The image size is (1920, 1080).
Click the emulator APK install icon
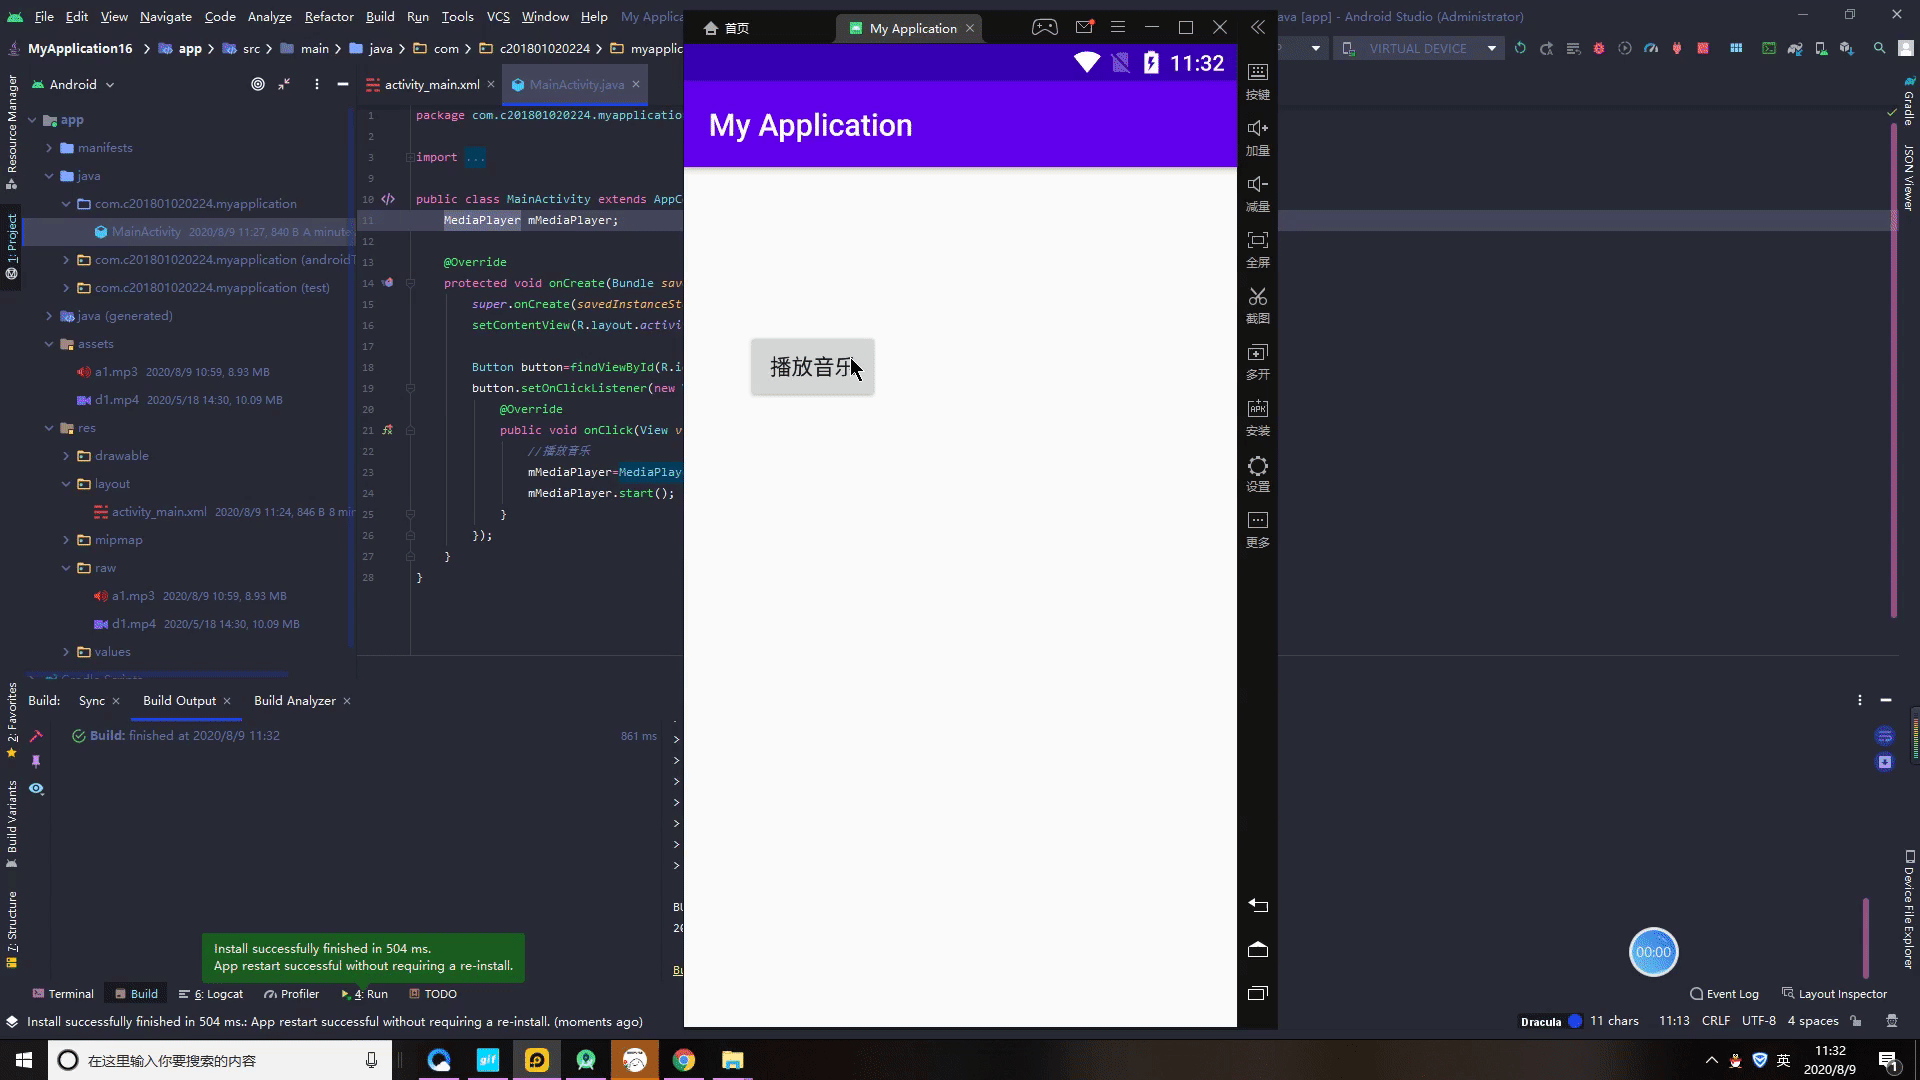click(x=1257, y=409)
